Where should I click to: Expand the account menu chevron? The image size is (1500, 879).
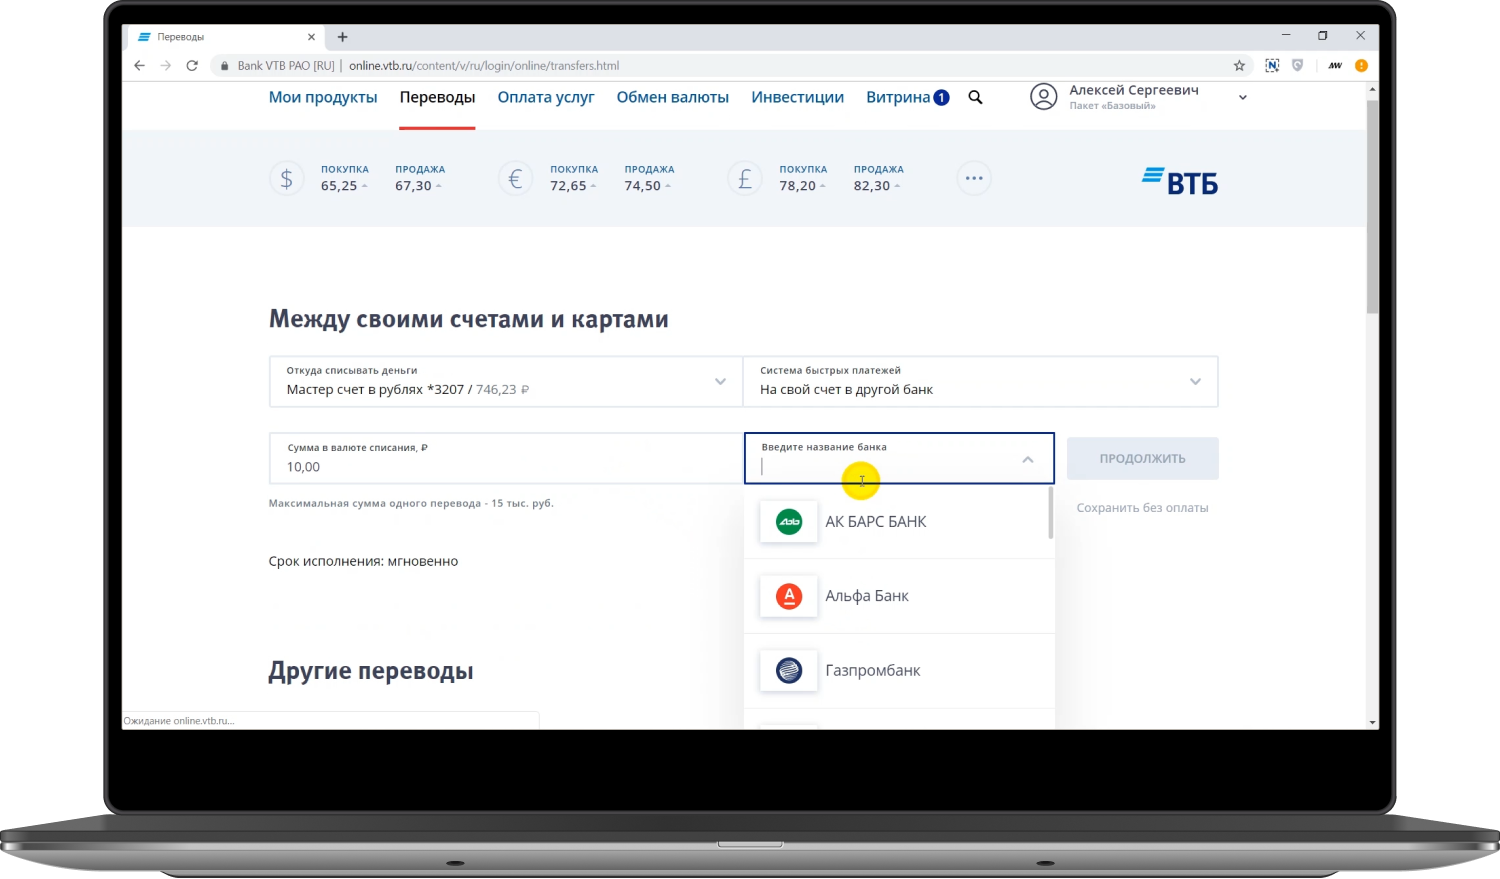[x=1243, y=98]
